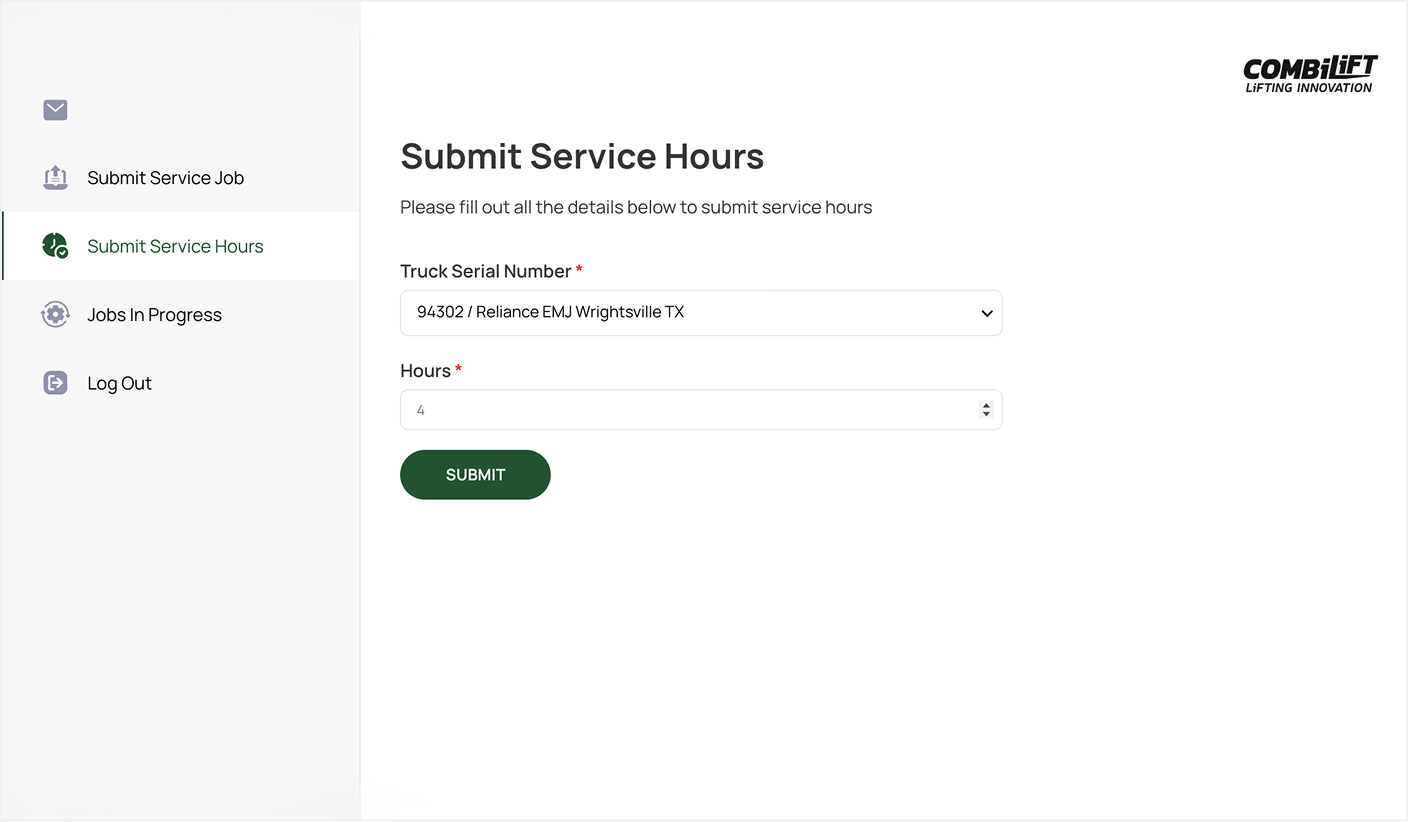Click the Submit Service Hours clock icon
1408x822 pixels.
point(55,246)
